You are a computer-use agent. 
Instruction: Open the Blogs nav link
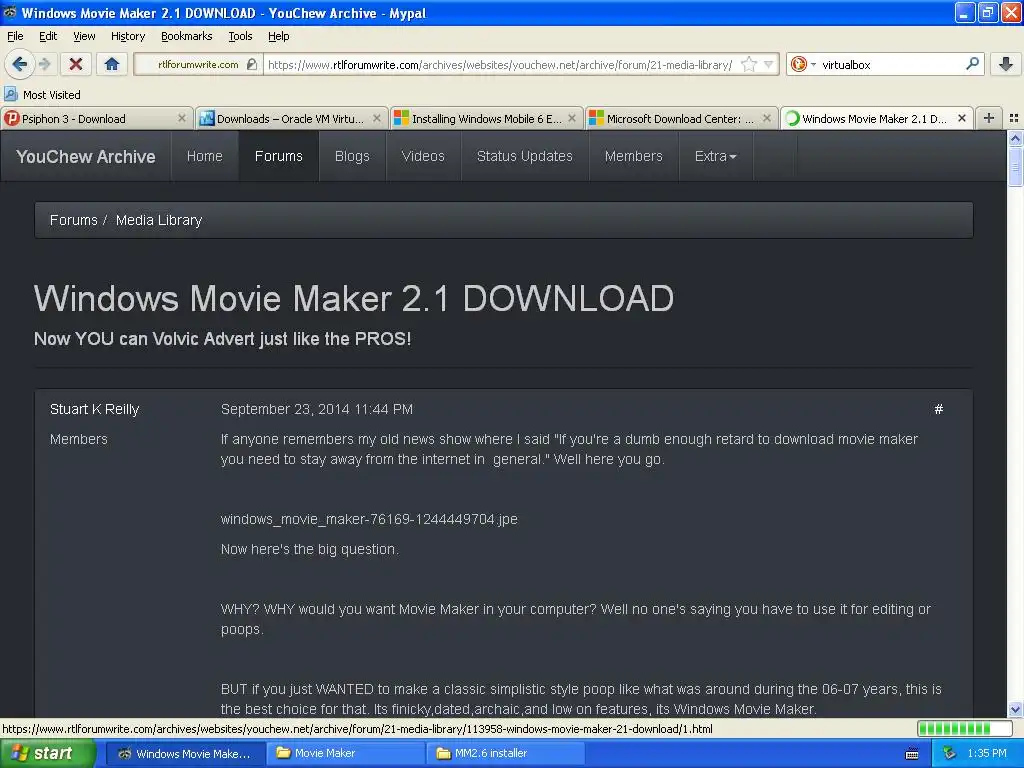352,156
